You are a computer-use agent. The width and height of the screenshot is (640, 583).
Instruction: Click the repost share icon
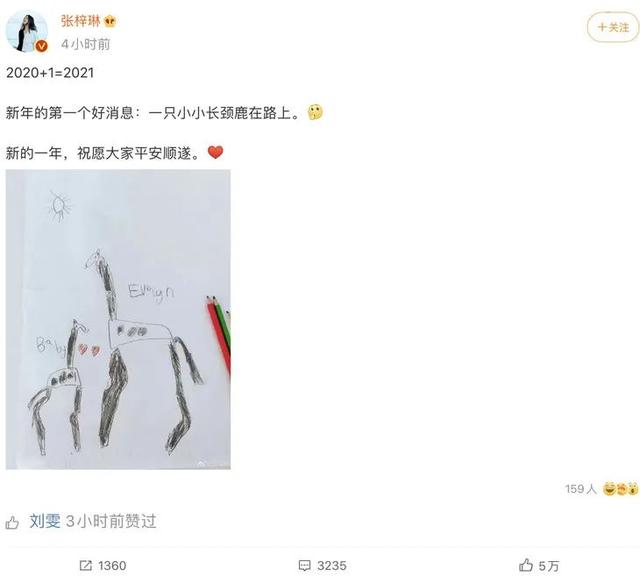[86, 565]
